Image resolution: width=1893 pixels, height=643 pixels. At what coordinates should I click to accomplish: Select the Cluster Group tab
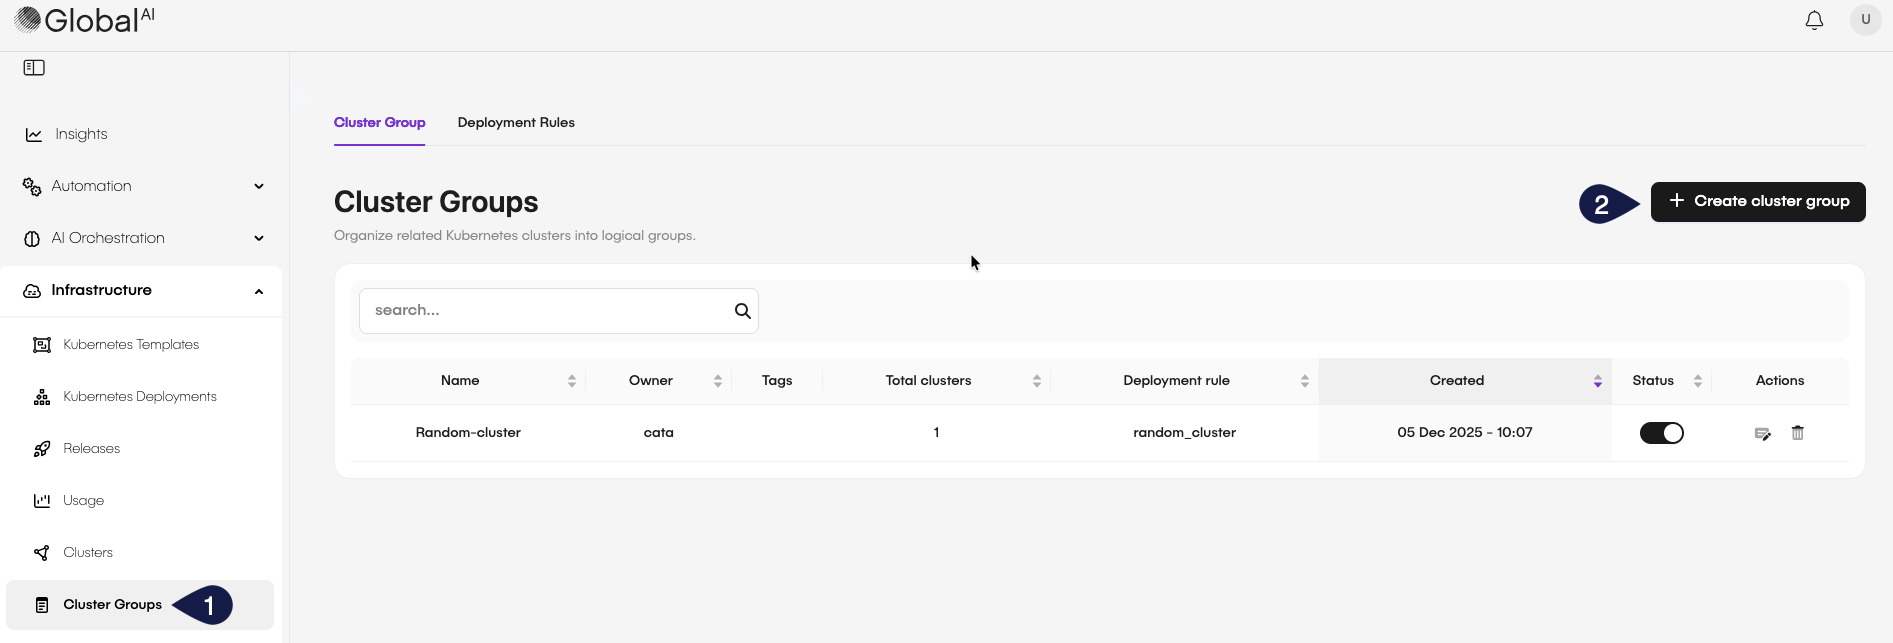pos(379,123)
